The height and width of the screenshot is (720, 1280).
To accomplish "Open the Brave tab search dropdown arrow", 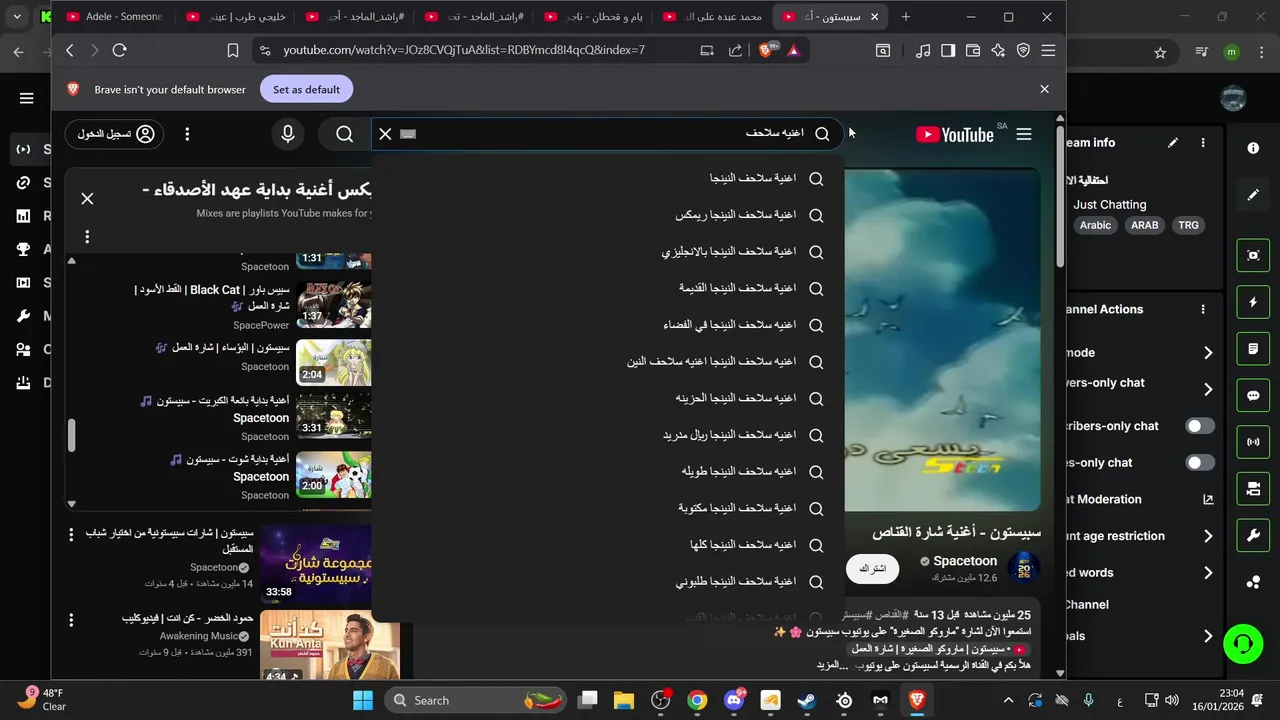I will (17, 17).
